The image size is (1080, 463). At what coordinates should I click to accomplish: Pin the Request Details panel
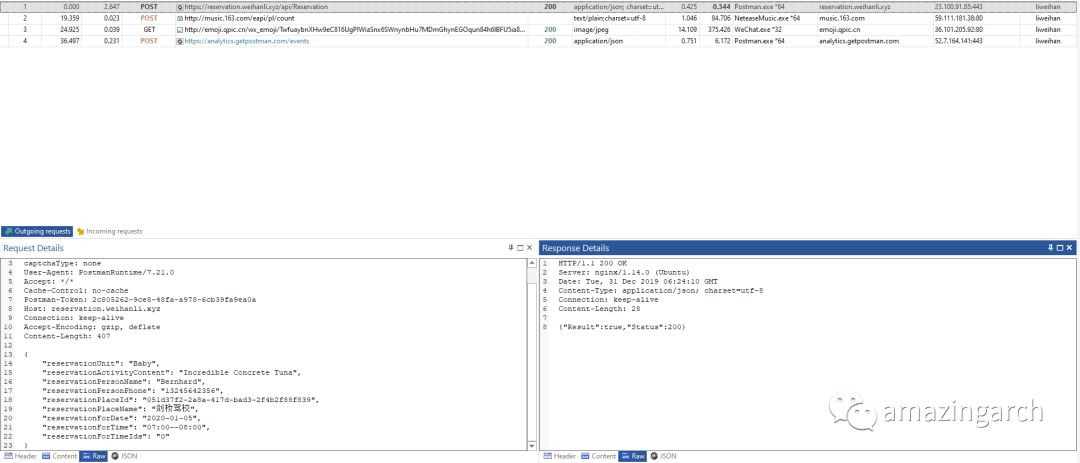pyautogui.click(x=511, y=247)
